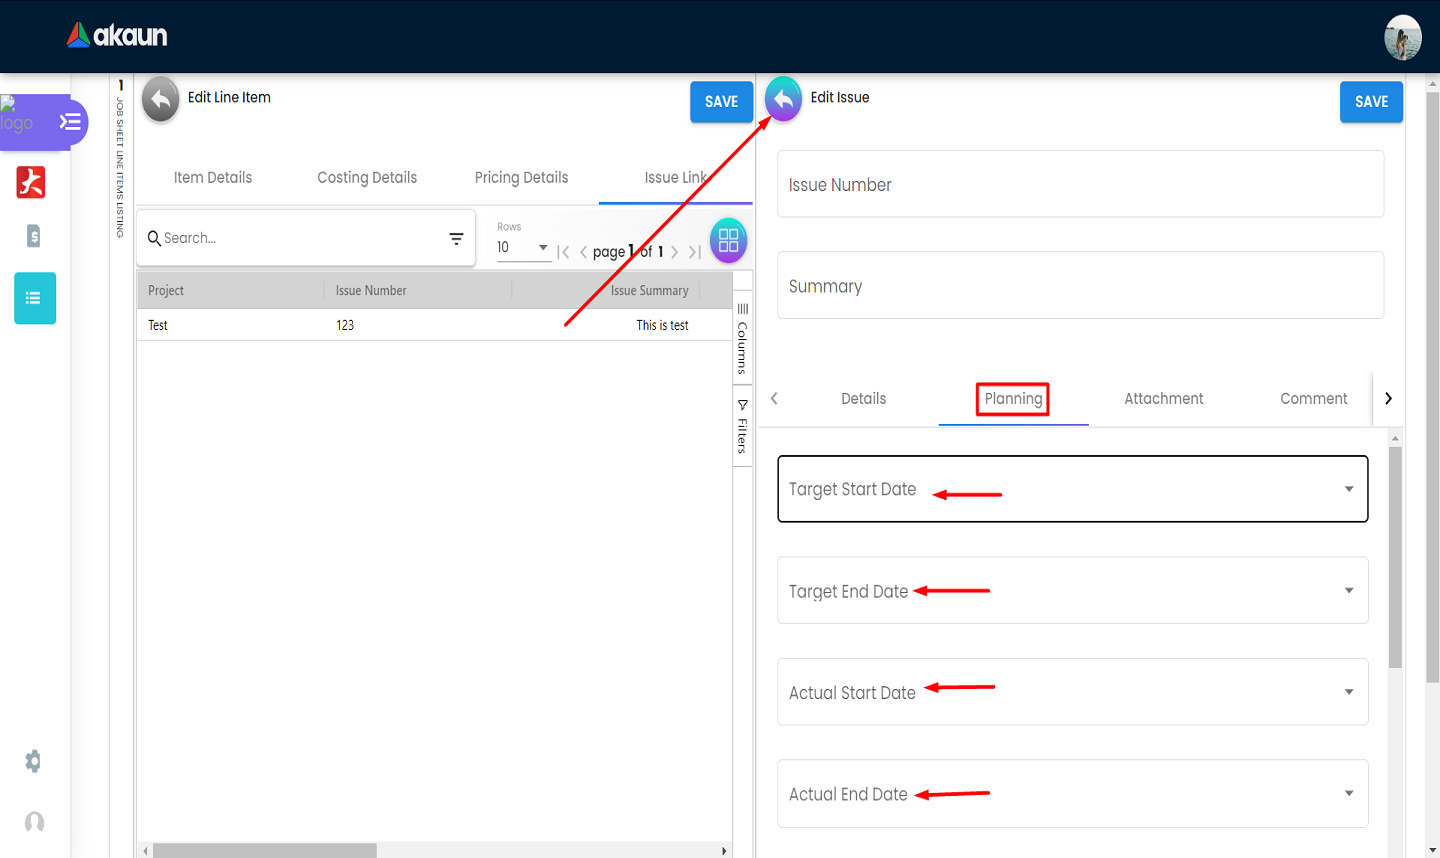Screen dimensions: 1440x858
Task: Open the red running figure app icon
Action: coord(31,182)
